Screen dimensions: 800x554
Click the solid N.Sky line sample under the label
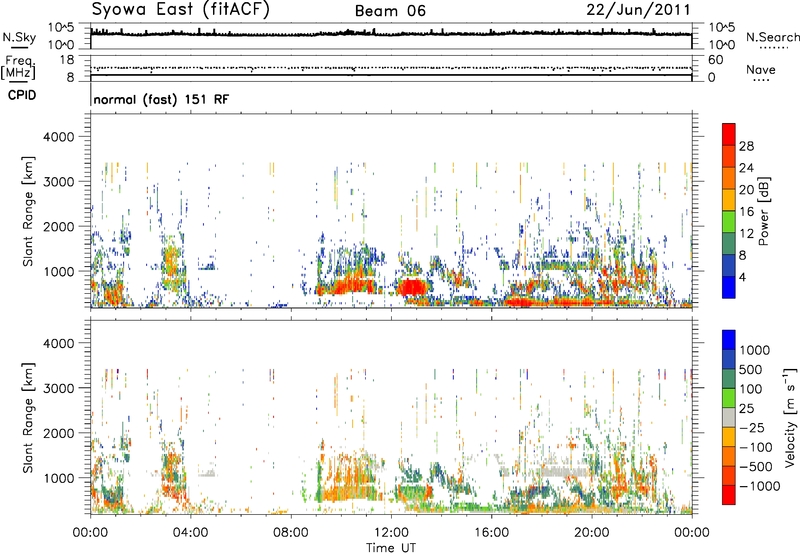(19, 47)
